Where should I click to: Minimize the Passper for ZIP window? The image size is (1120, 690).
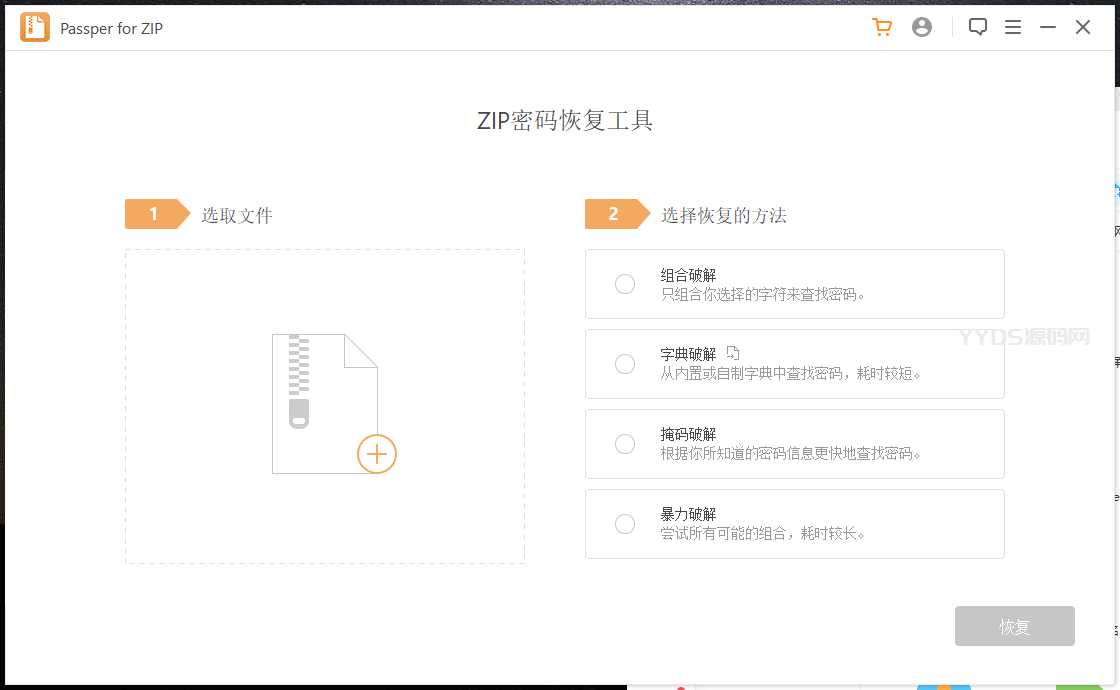coord(1048,28)
